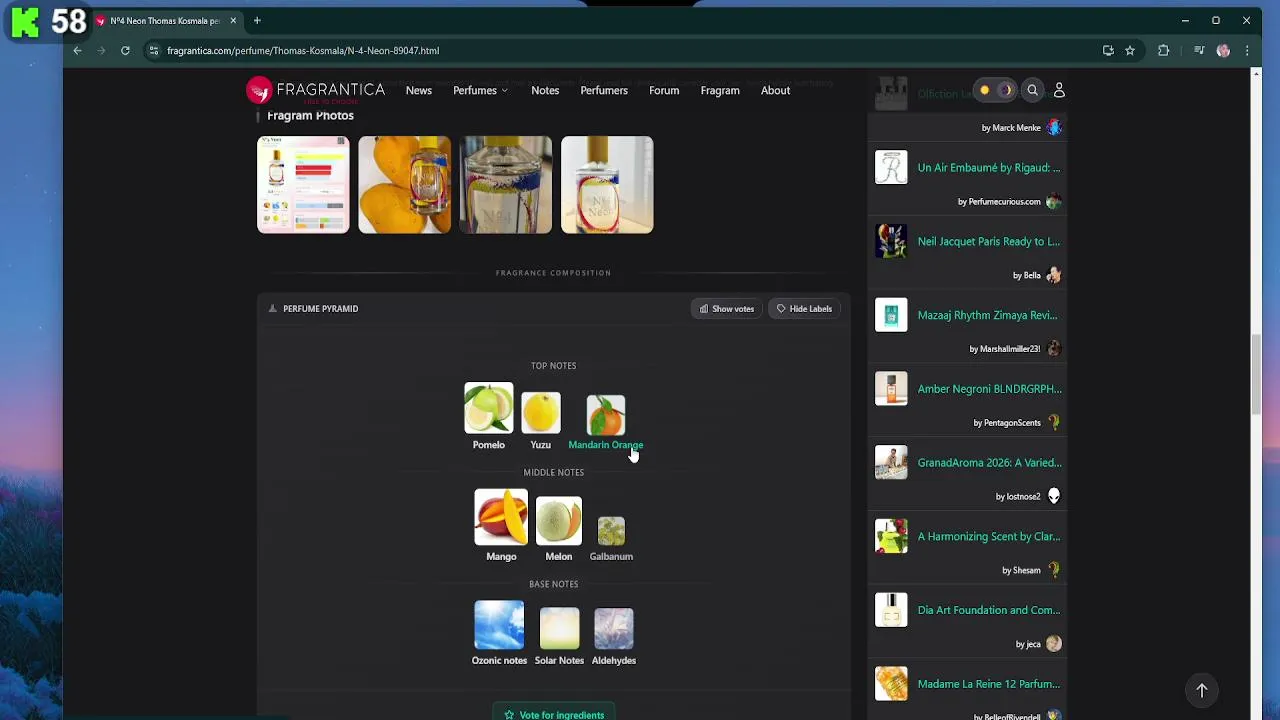Open Un Air Embaumé by Rigaud article
The image size is (1280, 720).
tap(989, 168)
